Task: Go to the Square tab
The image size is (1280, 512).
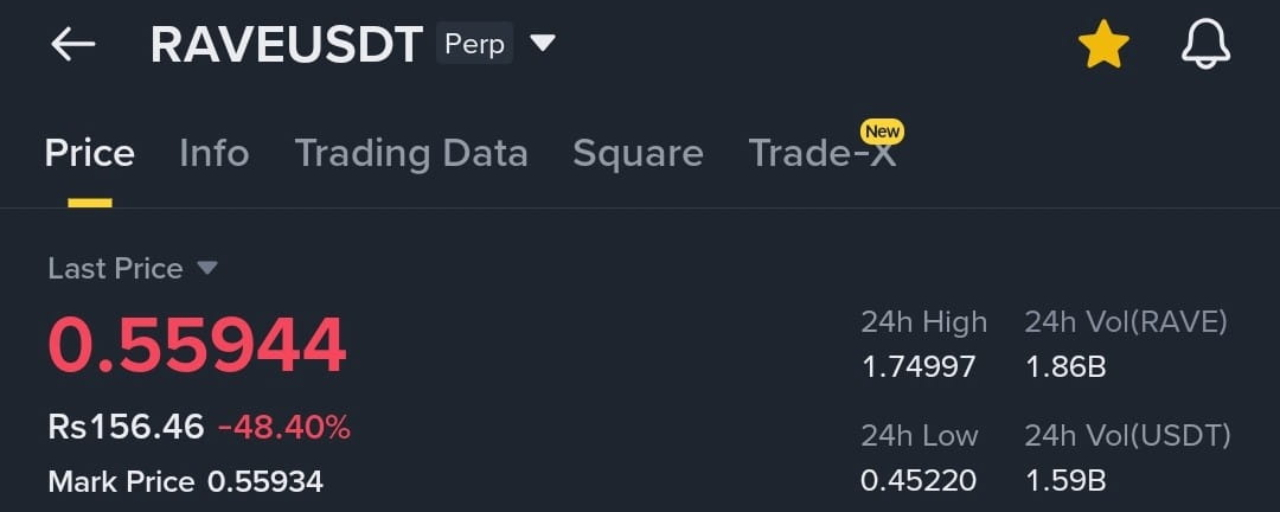Action: pos(638,154)
